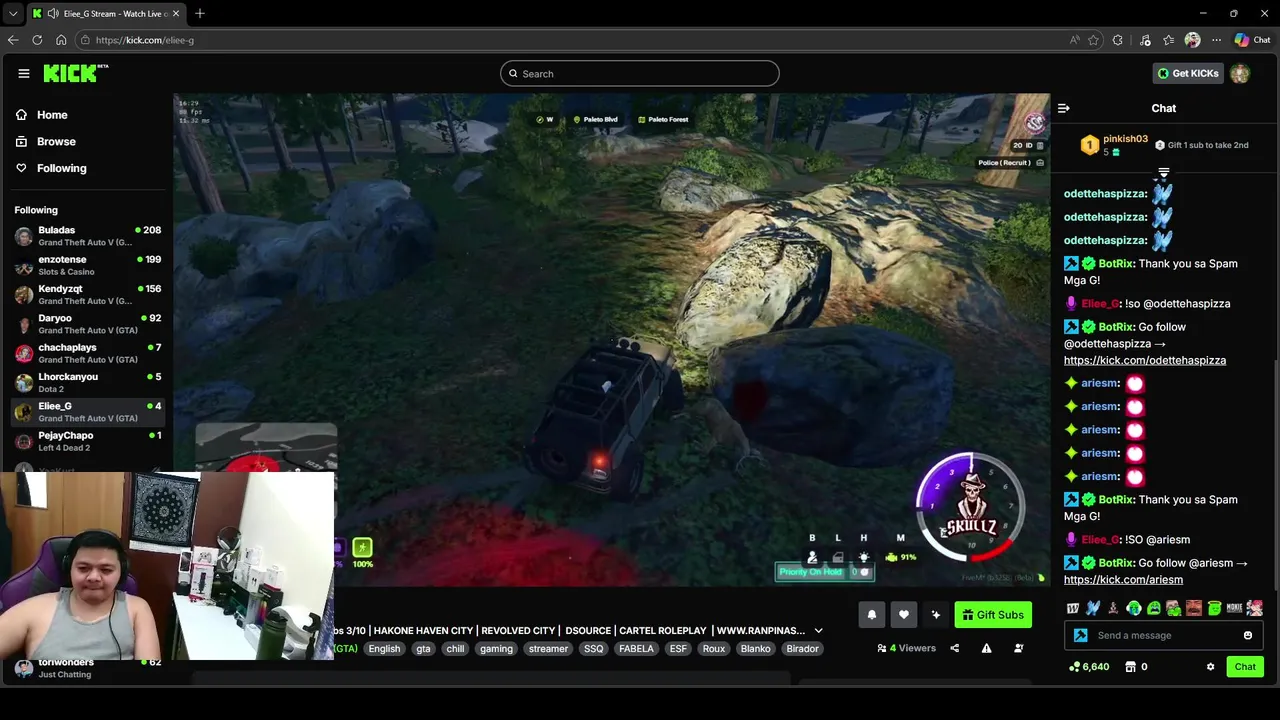The image size is (1280, 720).
Task: Toggle stream notifications bell
Action: point(871,615)
